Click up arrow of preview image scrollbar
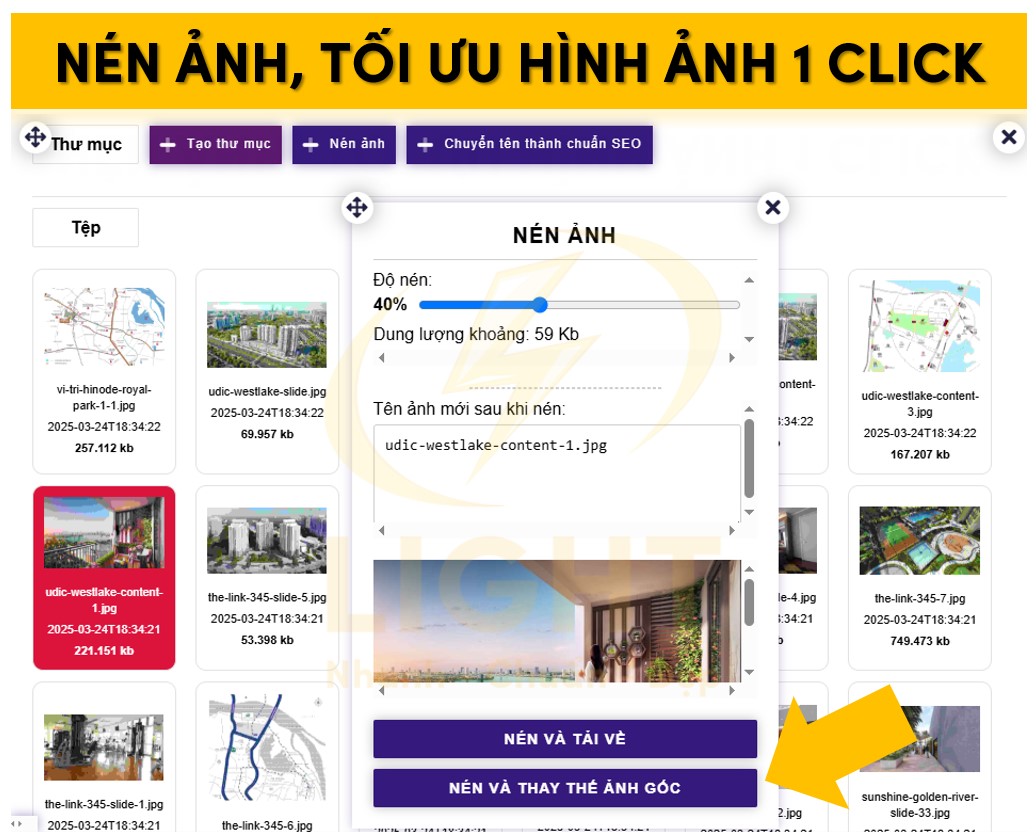The width and height of the screenshot is (1036, 832). coord(749,568)
